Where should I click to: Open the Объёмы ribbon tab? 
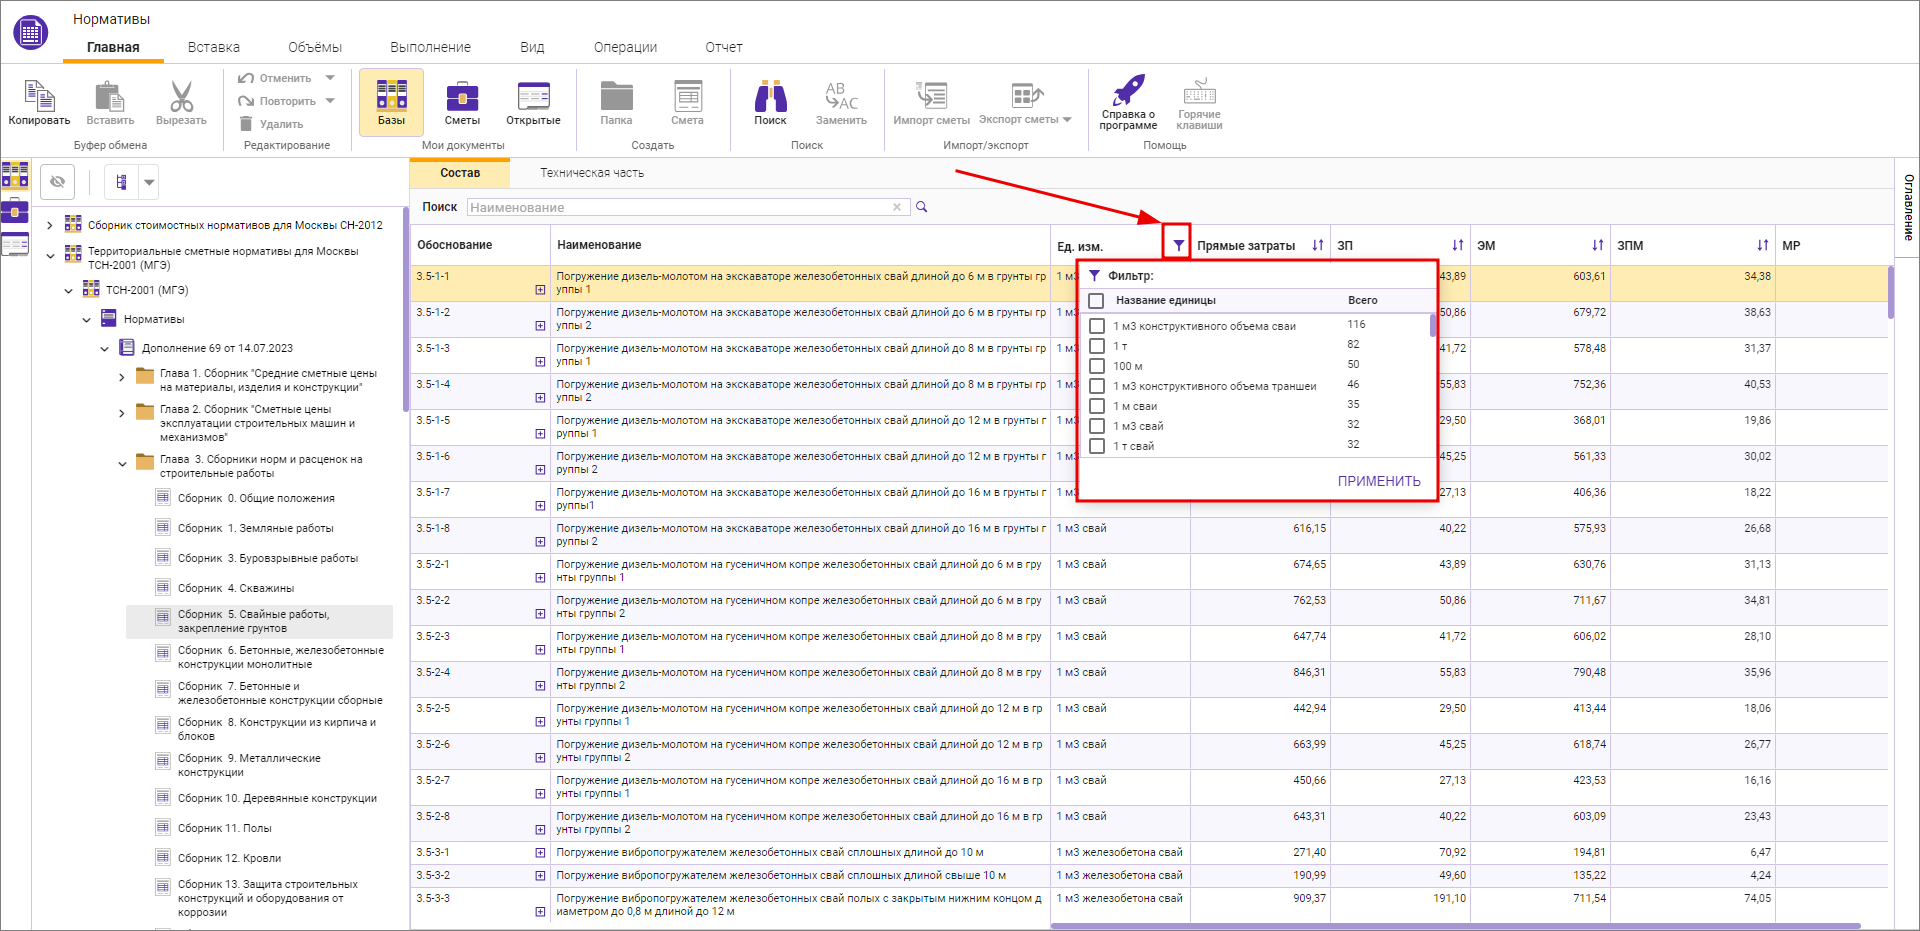point(315,47)
